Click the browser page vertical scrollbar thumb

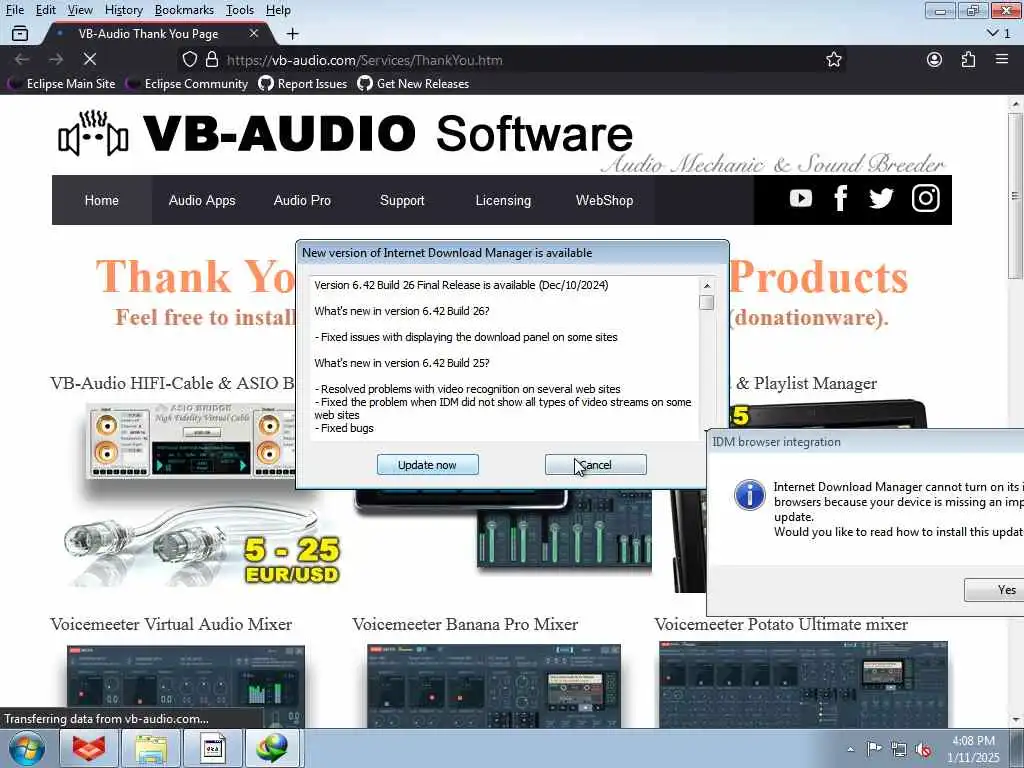click(1015, 196)
